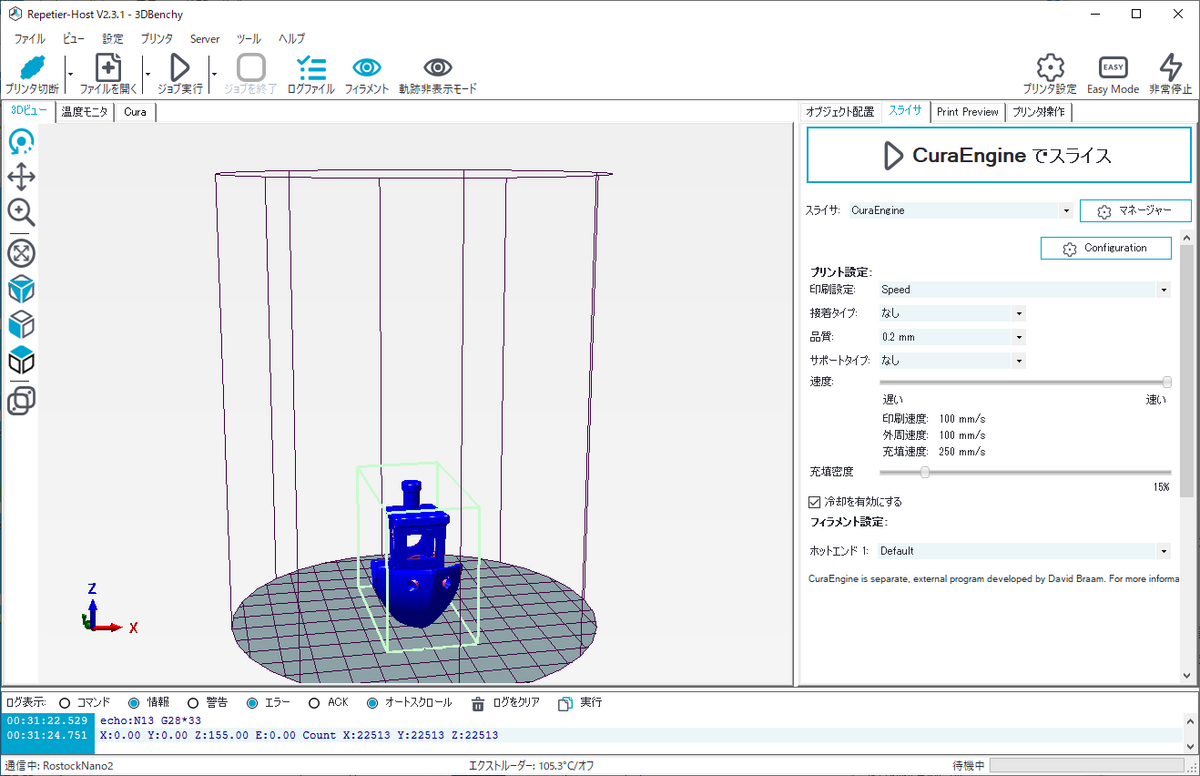Screen dimensions: 1200x776
Task: Uncheck 冷却を有効にする cooling checkbox
Action: pos(814,502)
